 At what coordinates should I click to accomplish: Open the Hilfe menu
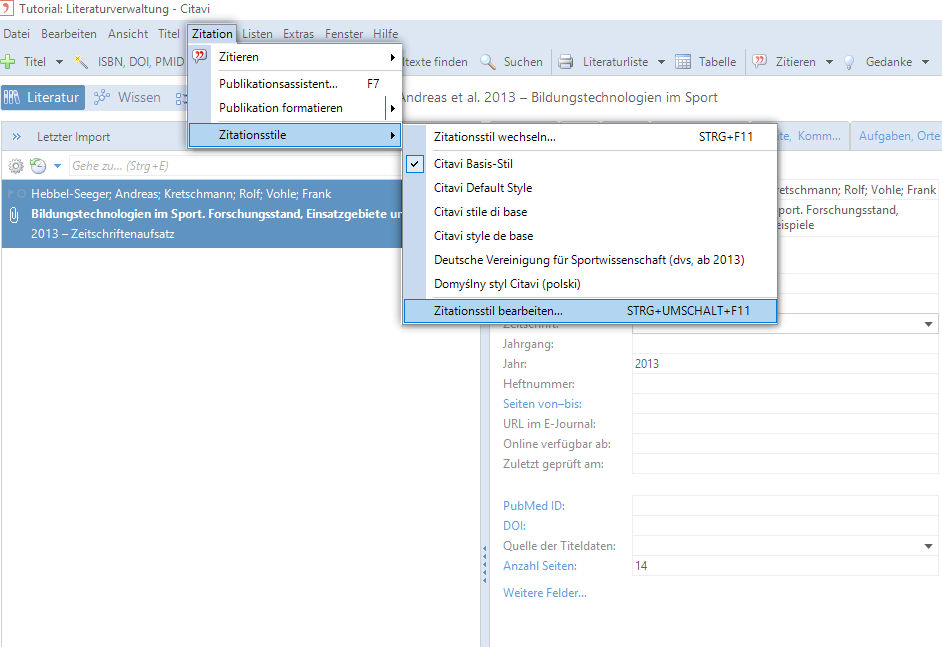[385, 34]
